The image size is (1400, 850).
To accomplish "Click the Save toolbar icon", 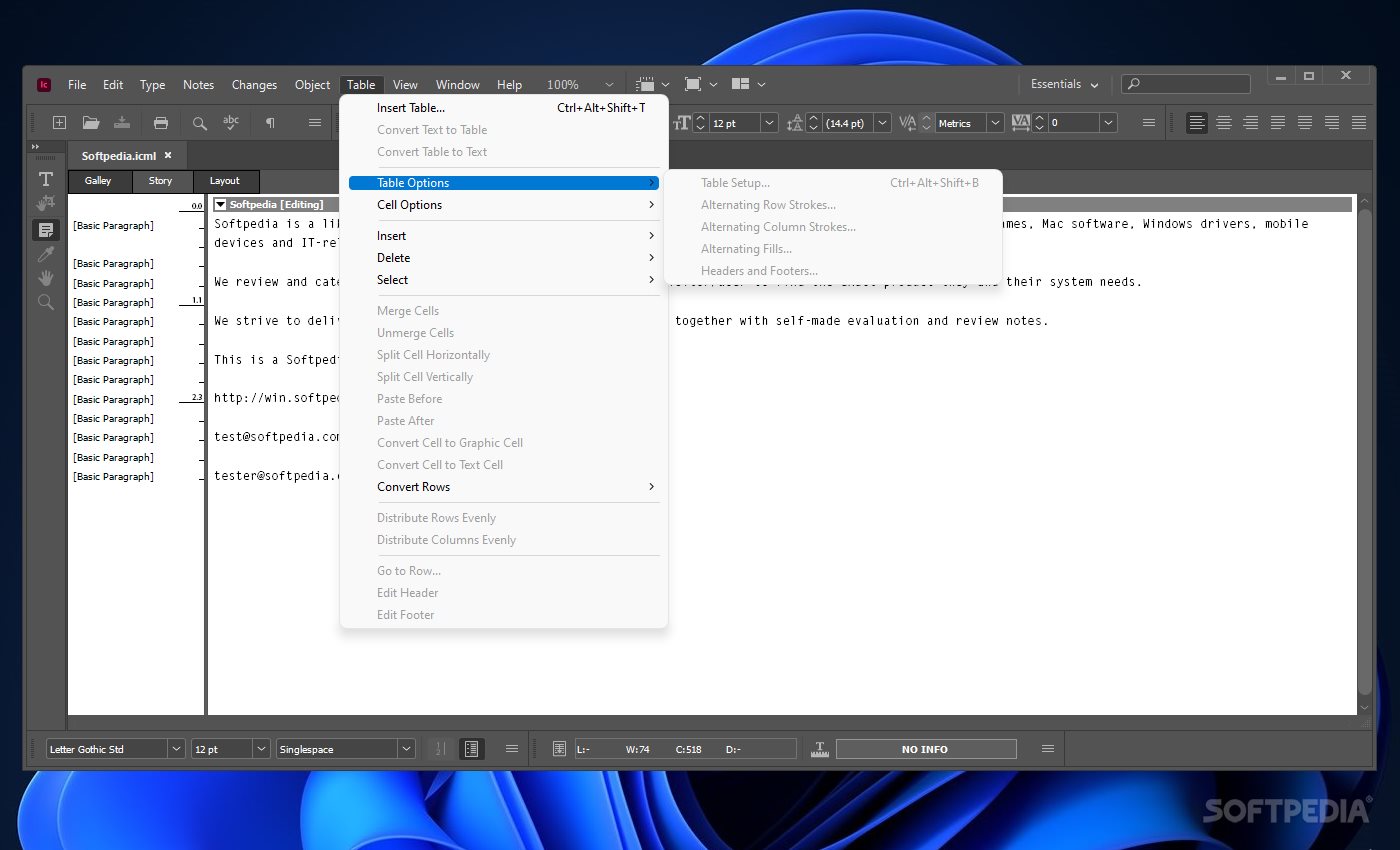I will (x=122, y=123).
